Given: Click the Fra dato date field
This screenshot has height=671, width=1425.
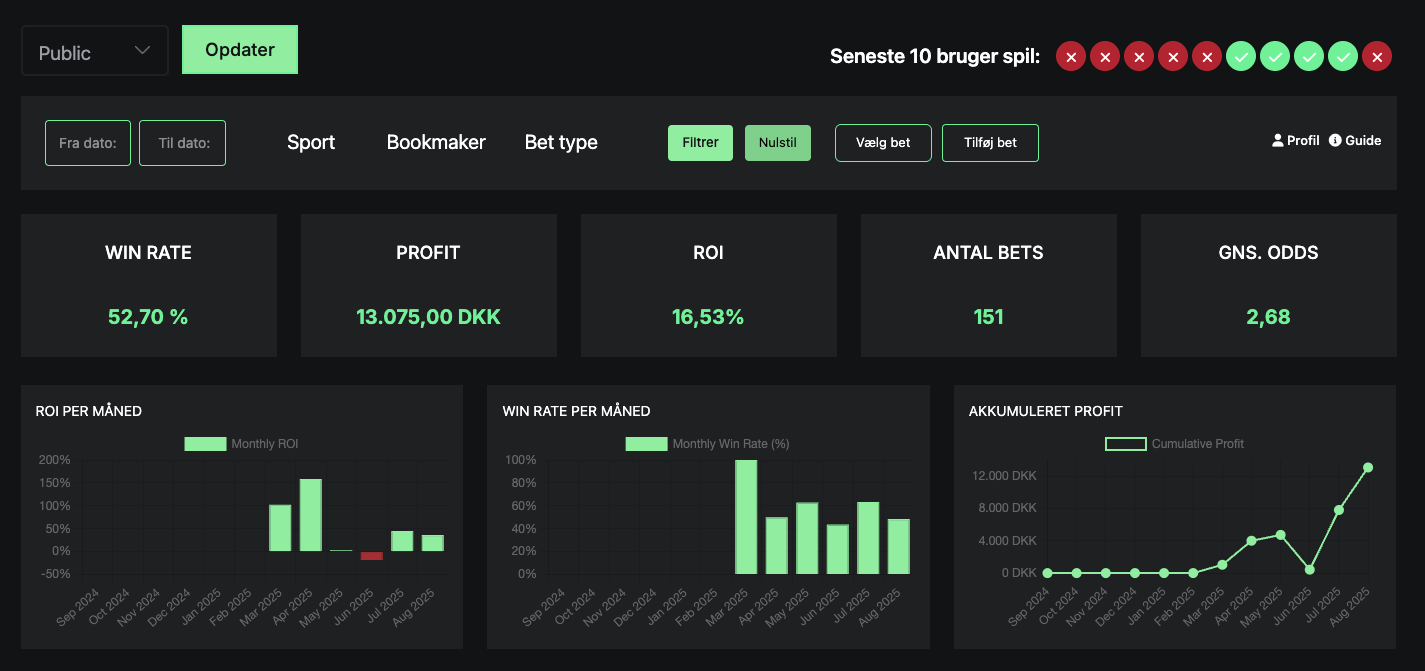Looking at the screenshot, I should coord(88,143).
